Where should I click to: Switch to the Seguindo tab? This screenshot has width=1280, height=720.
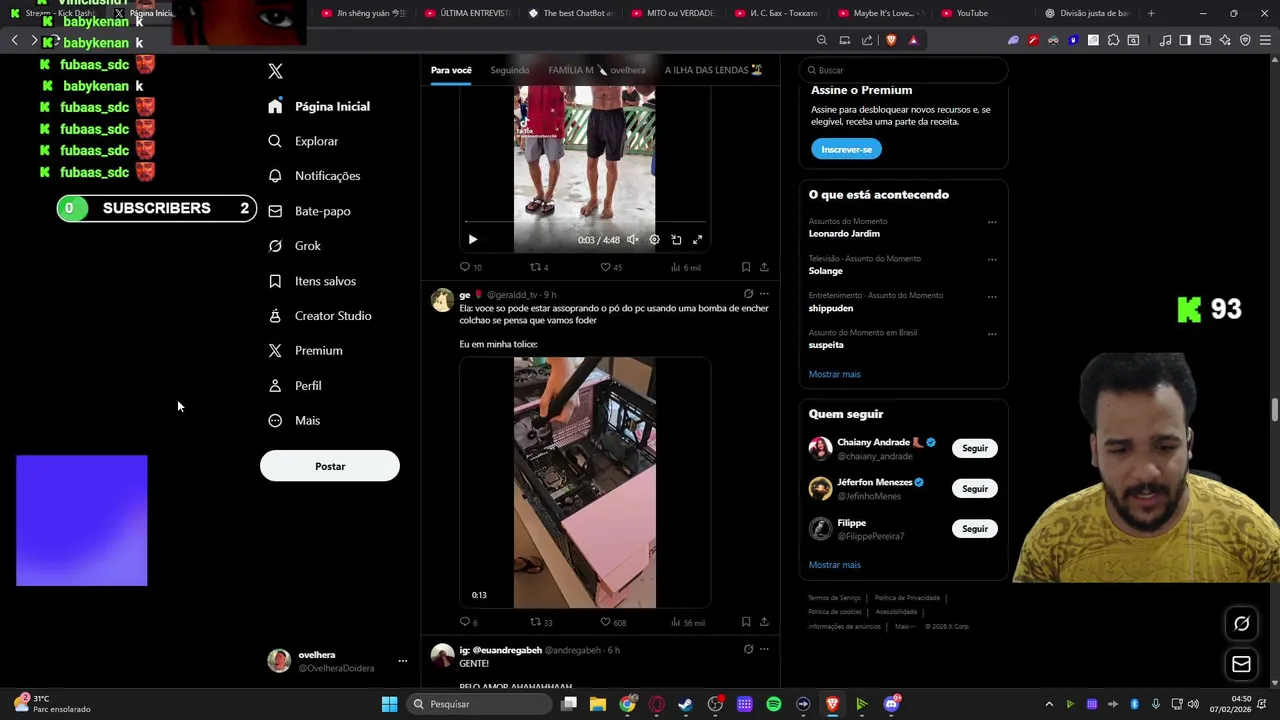510,70
